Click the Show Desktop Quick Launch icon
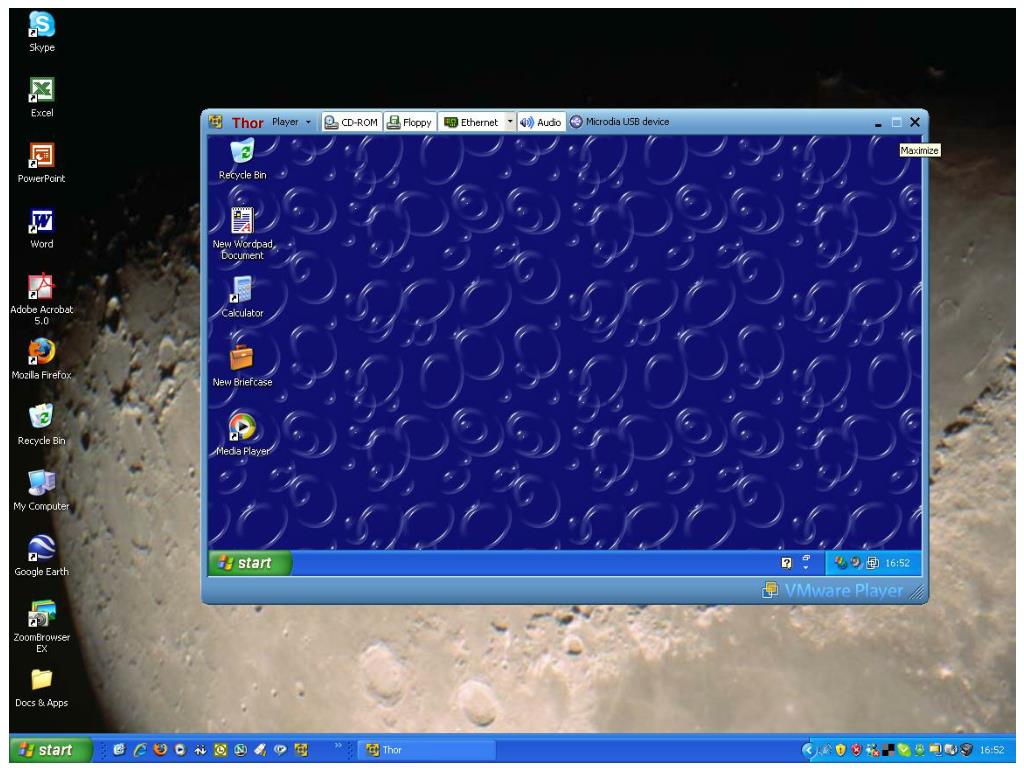 [x=120, y=750]
